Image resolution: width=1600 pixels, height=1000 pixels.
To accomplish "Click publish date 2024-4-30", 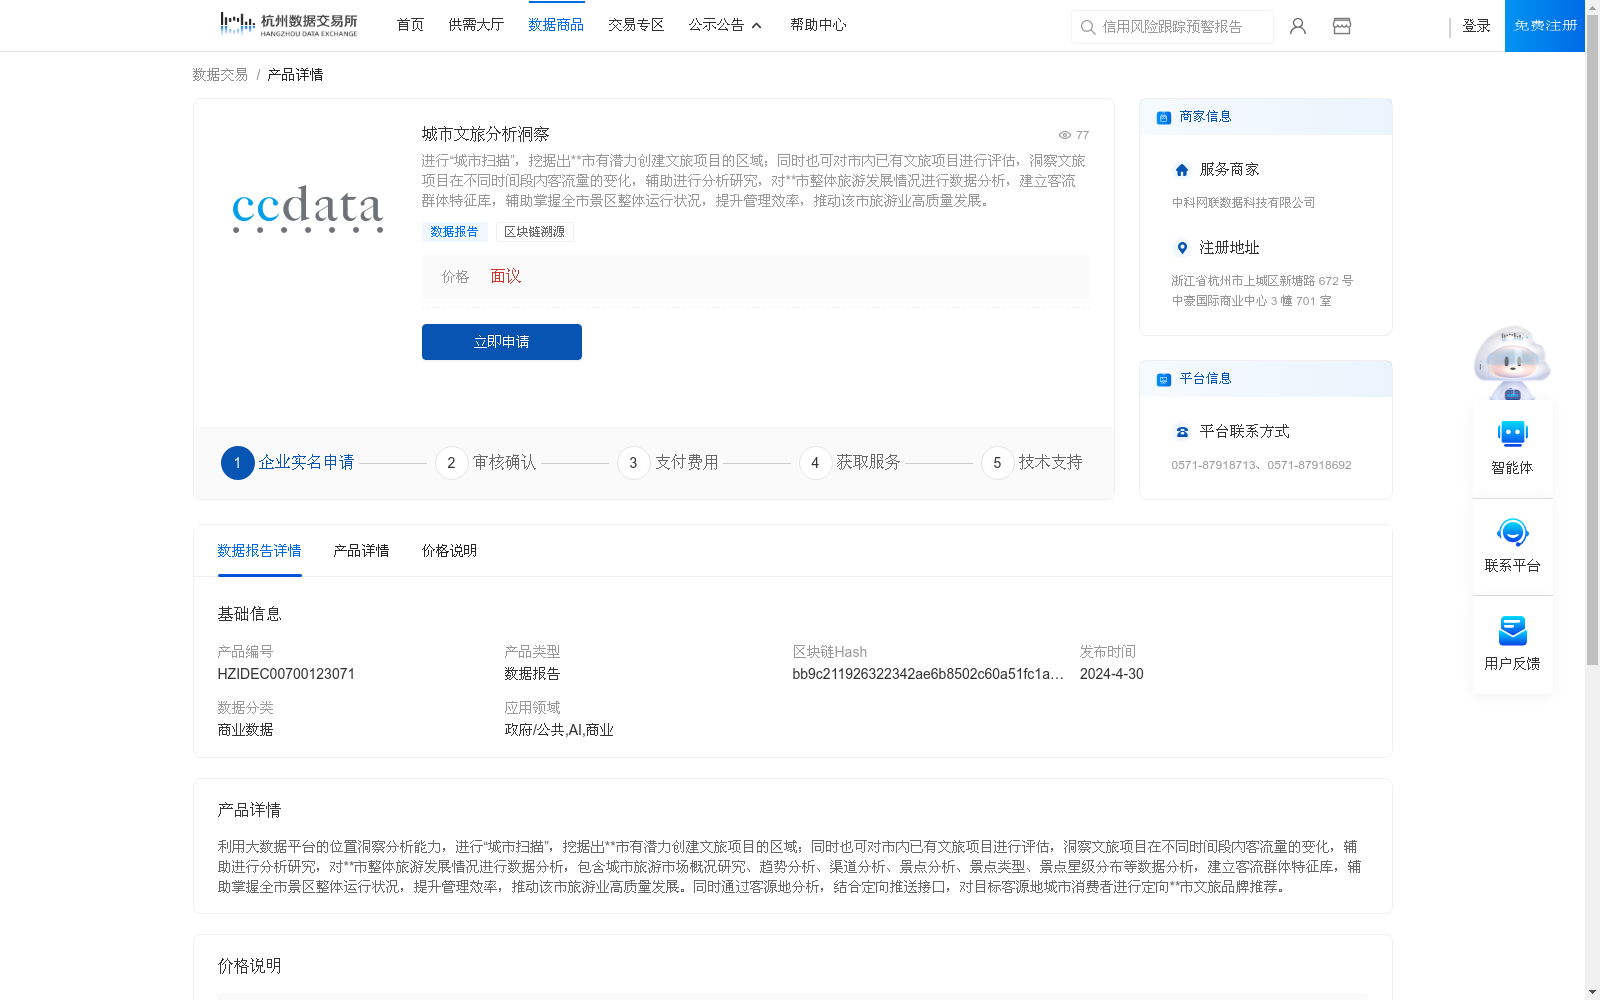I will point(1111,674).
